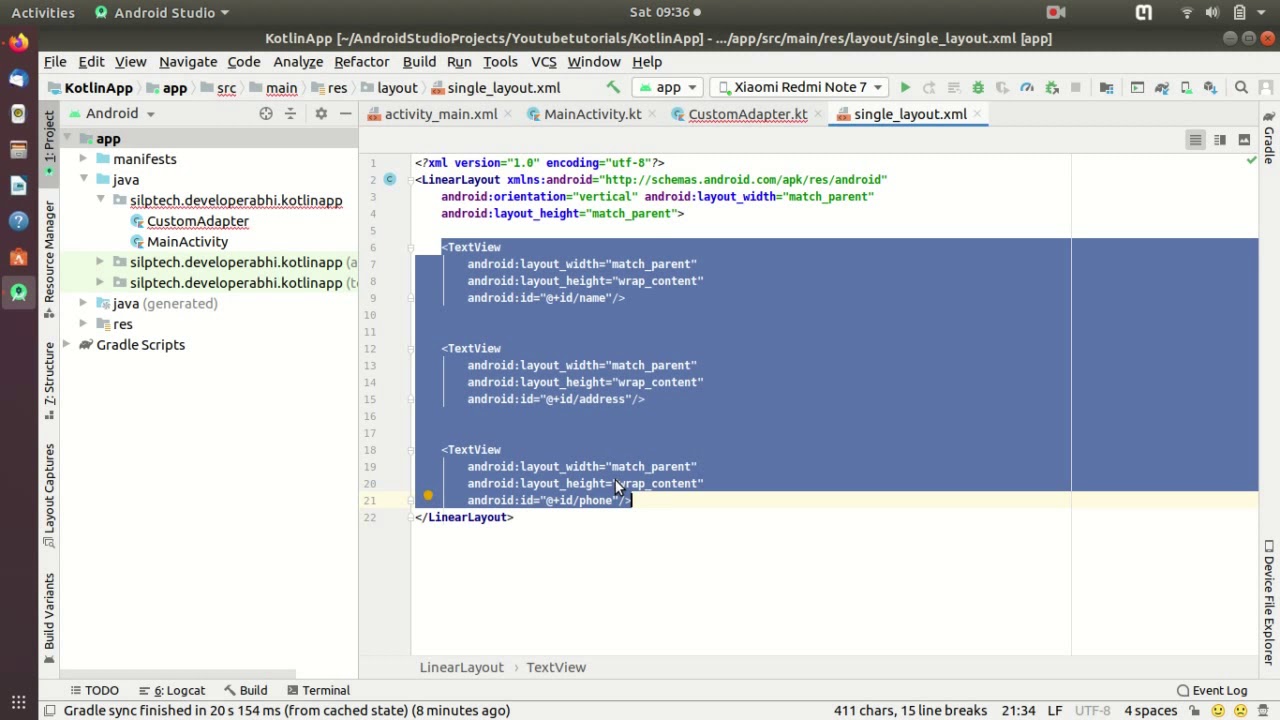Run the app with green play icon

click(x=905, y=87)
